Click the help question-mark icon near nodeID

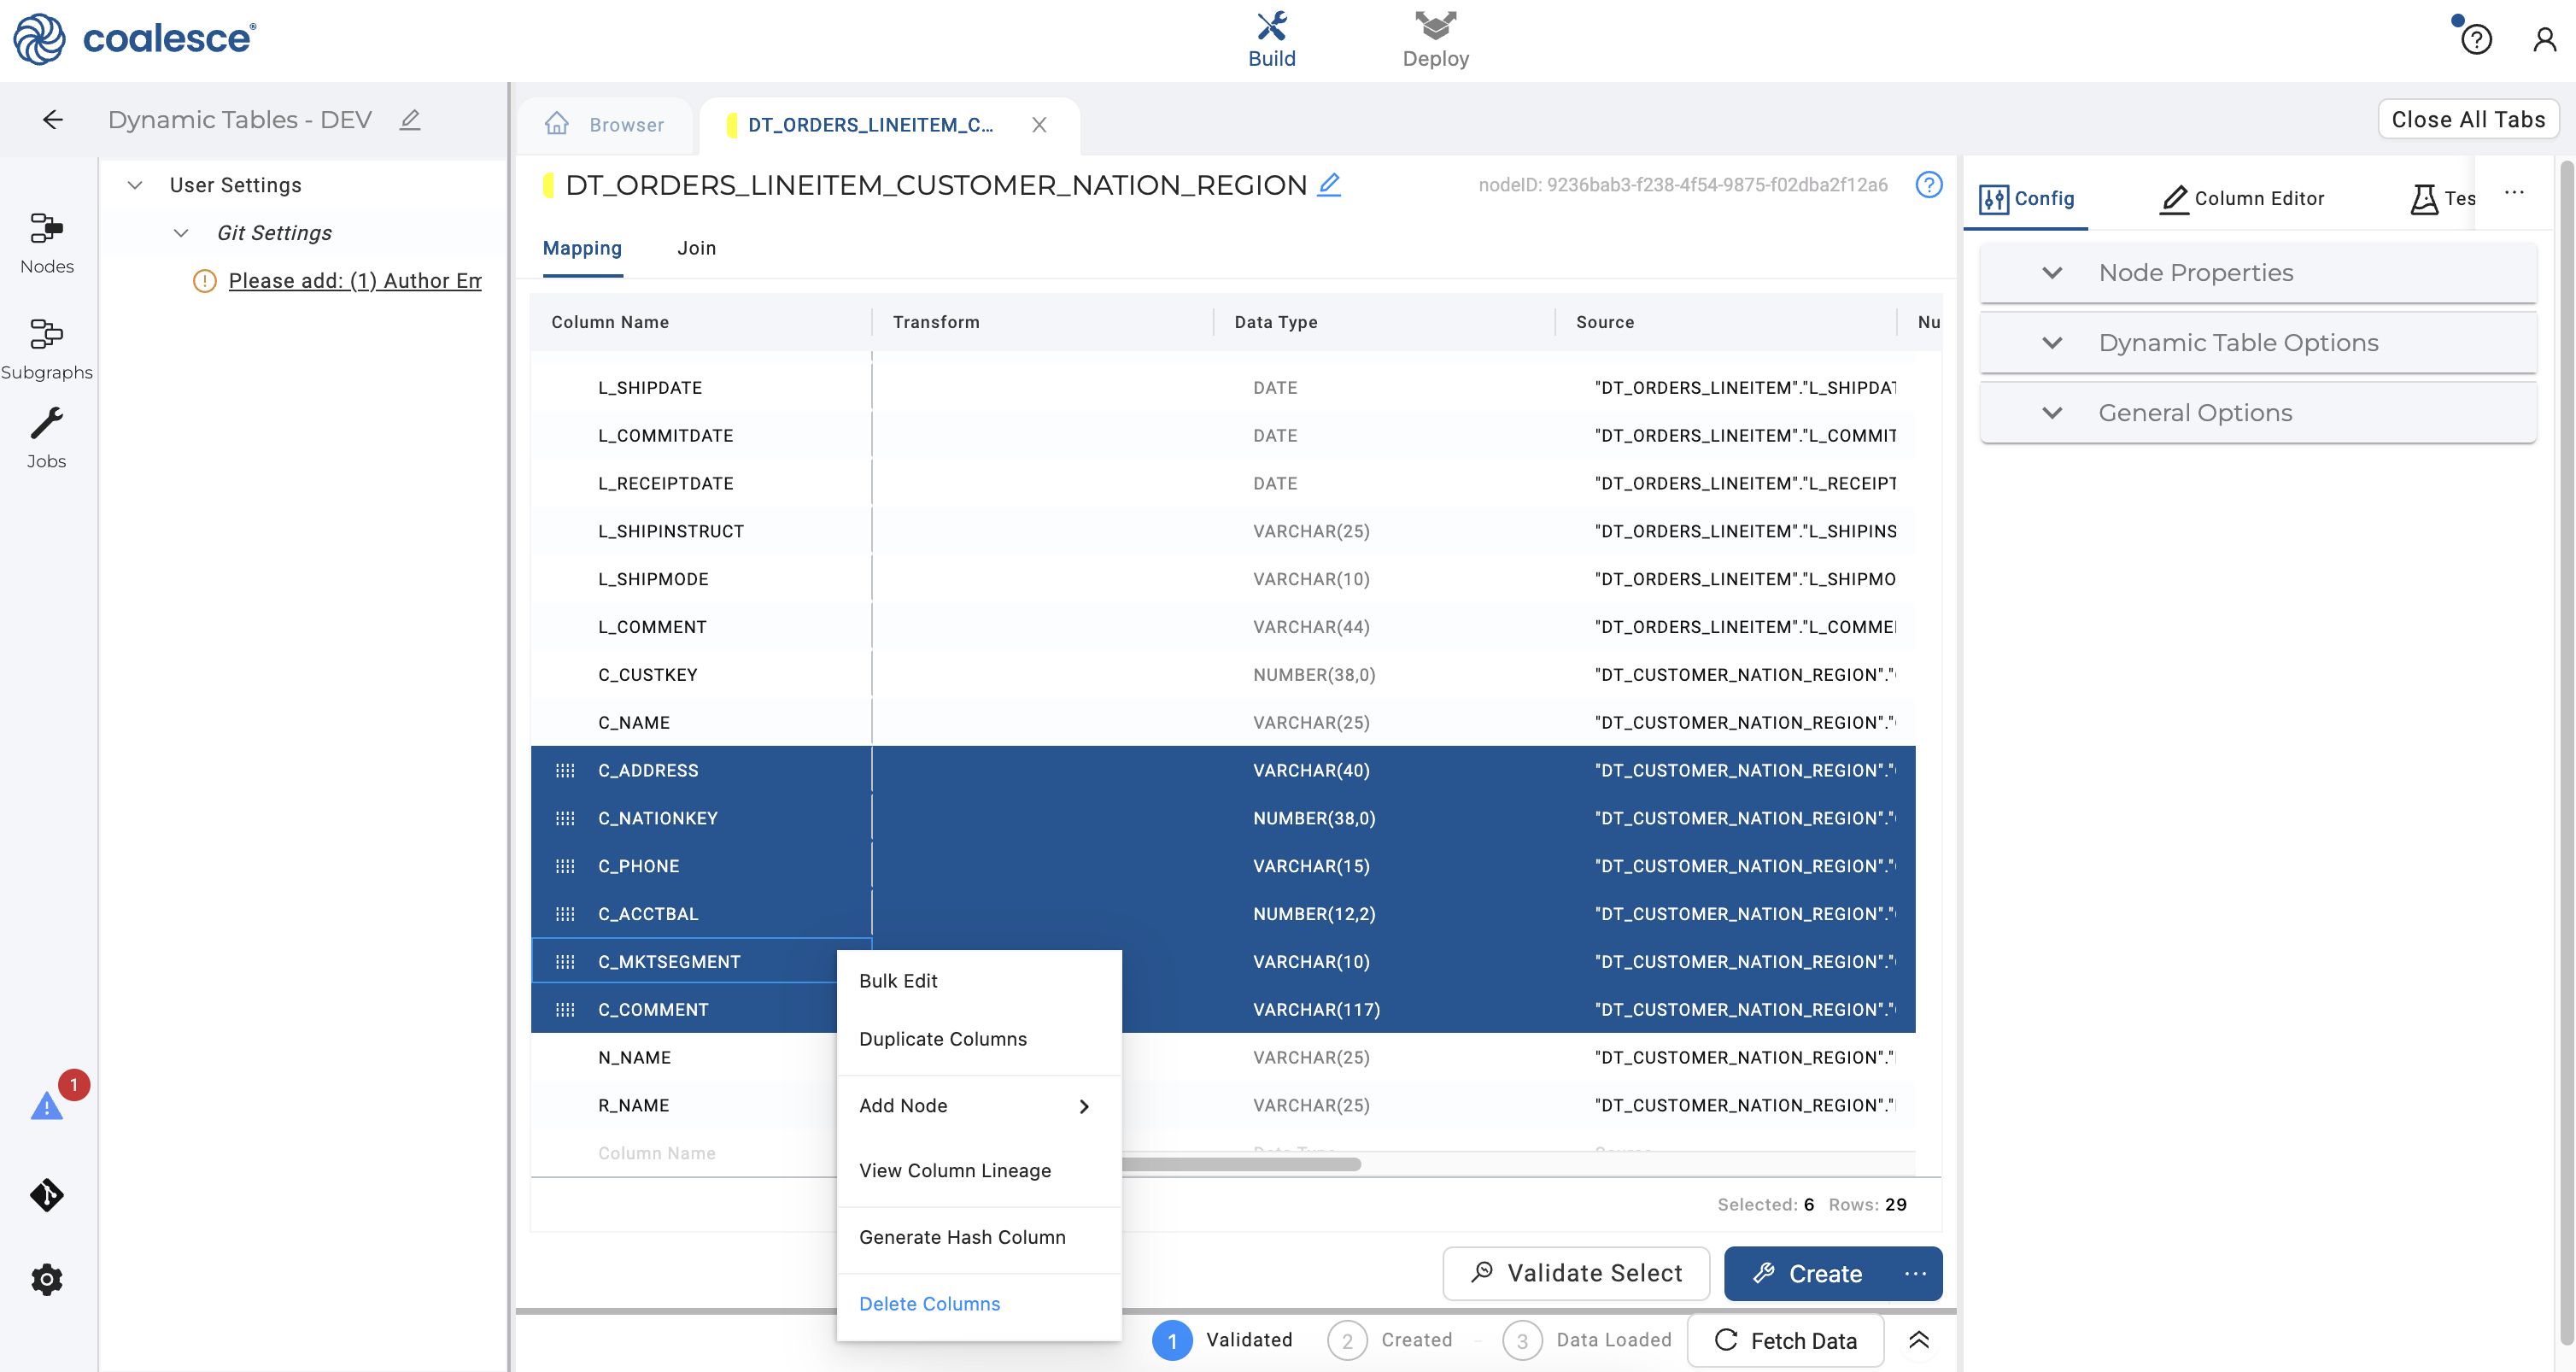pyautogui.click(x=1928, y=185)
